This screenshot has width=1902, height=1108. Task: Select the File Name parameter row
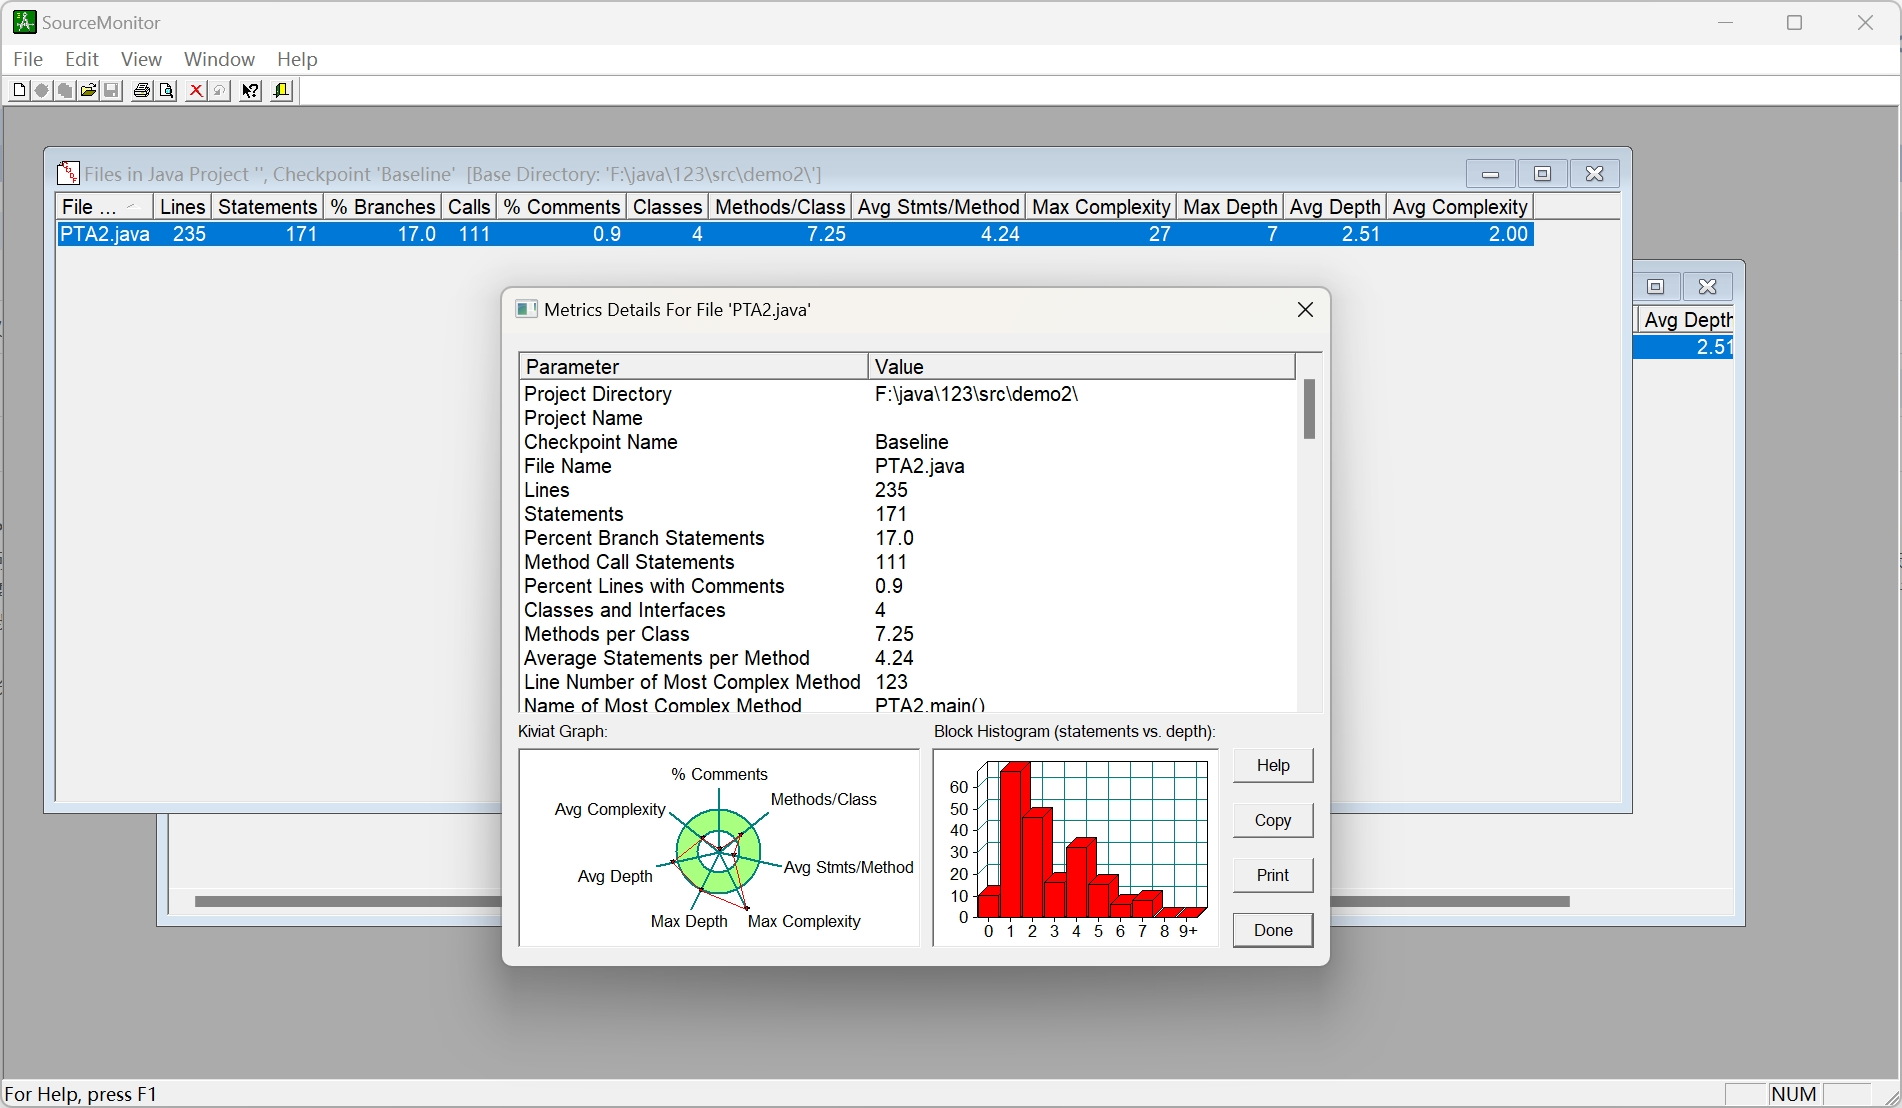[x=907, y=466]
